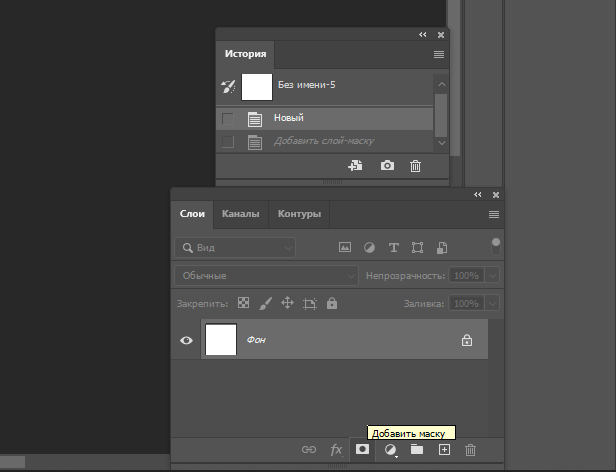Lock transparent pixels checkerboard icon
The width and height of the screenshot is (616, 472).
tap(244, 303)
